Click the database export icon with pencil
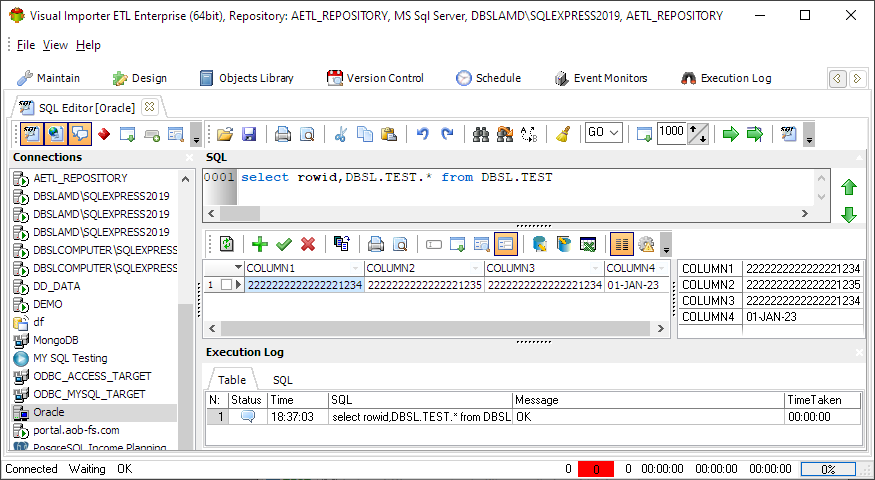875x480 pixels. coord(564,244)
